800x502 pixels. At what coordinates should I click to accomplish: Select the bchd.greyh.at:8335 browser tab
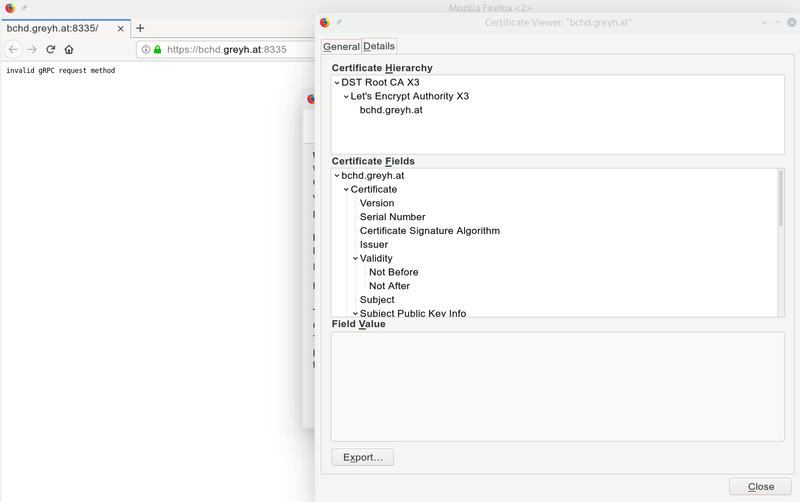[x=66, y=29]
